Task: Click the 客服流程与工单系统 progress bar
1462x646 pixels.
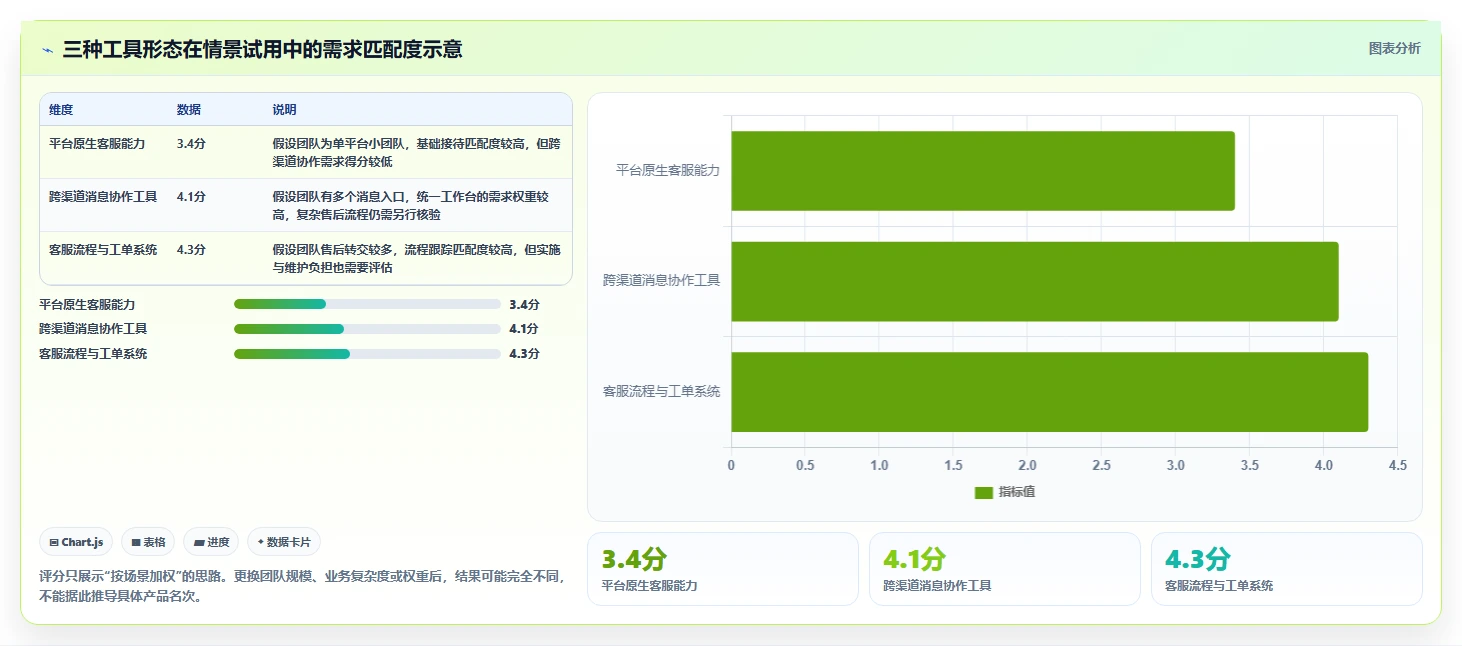Action: [367, 354]
